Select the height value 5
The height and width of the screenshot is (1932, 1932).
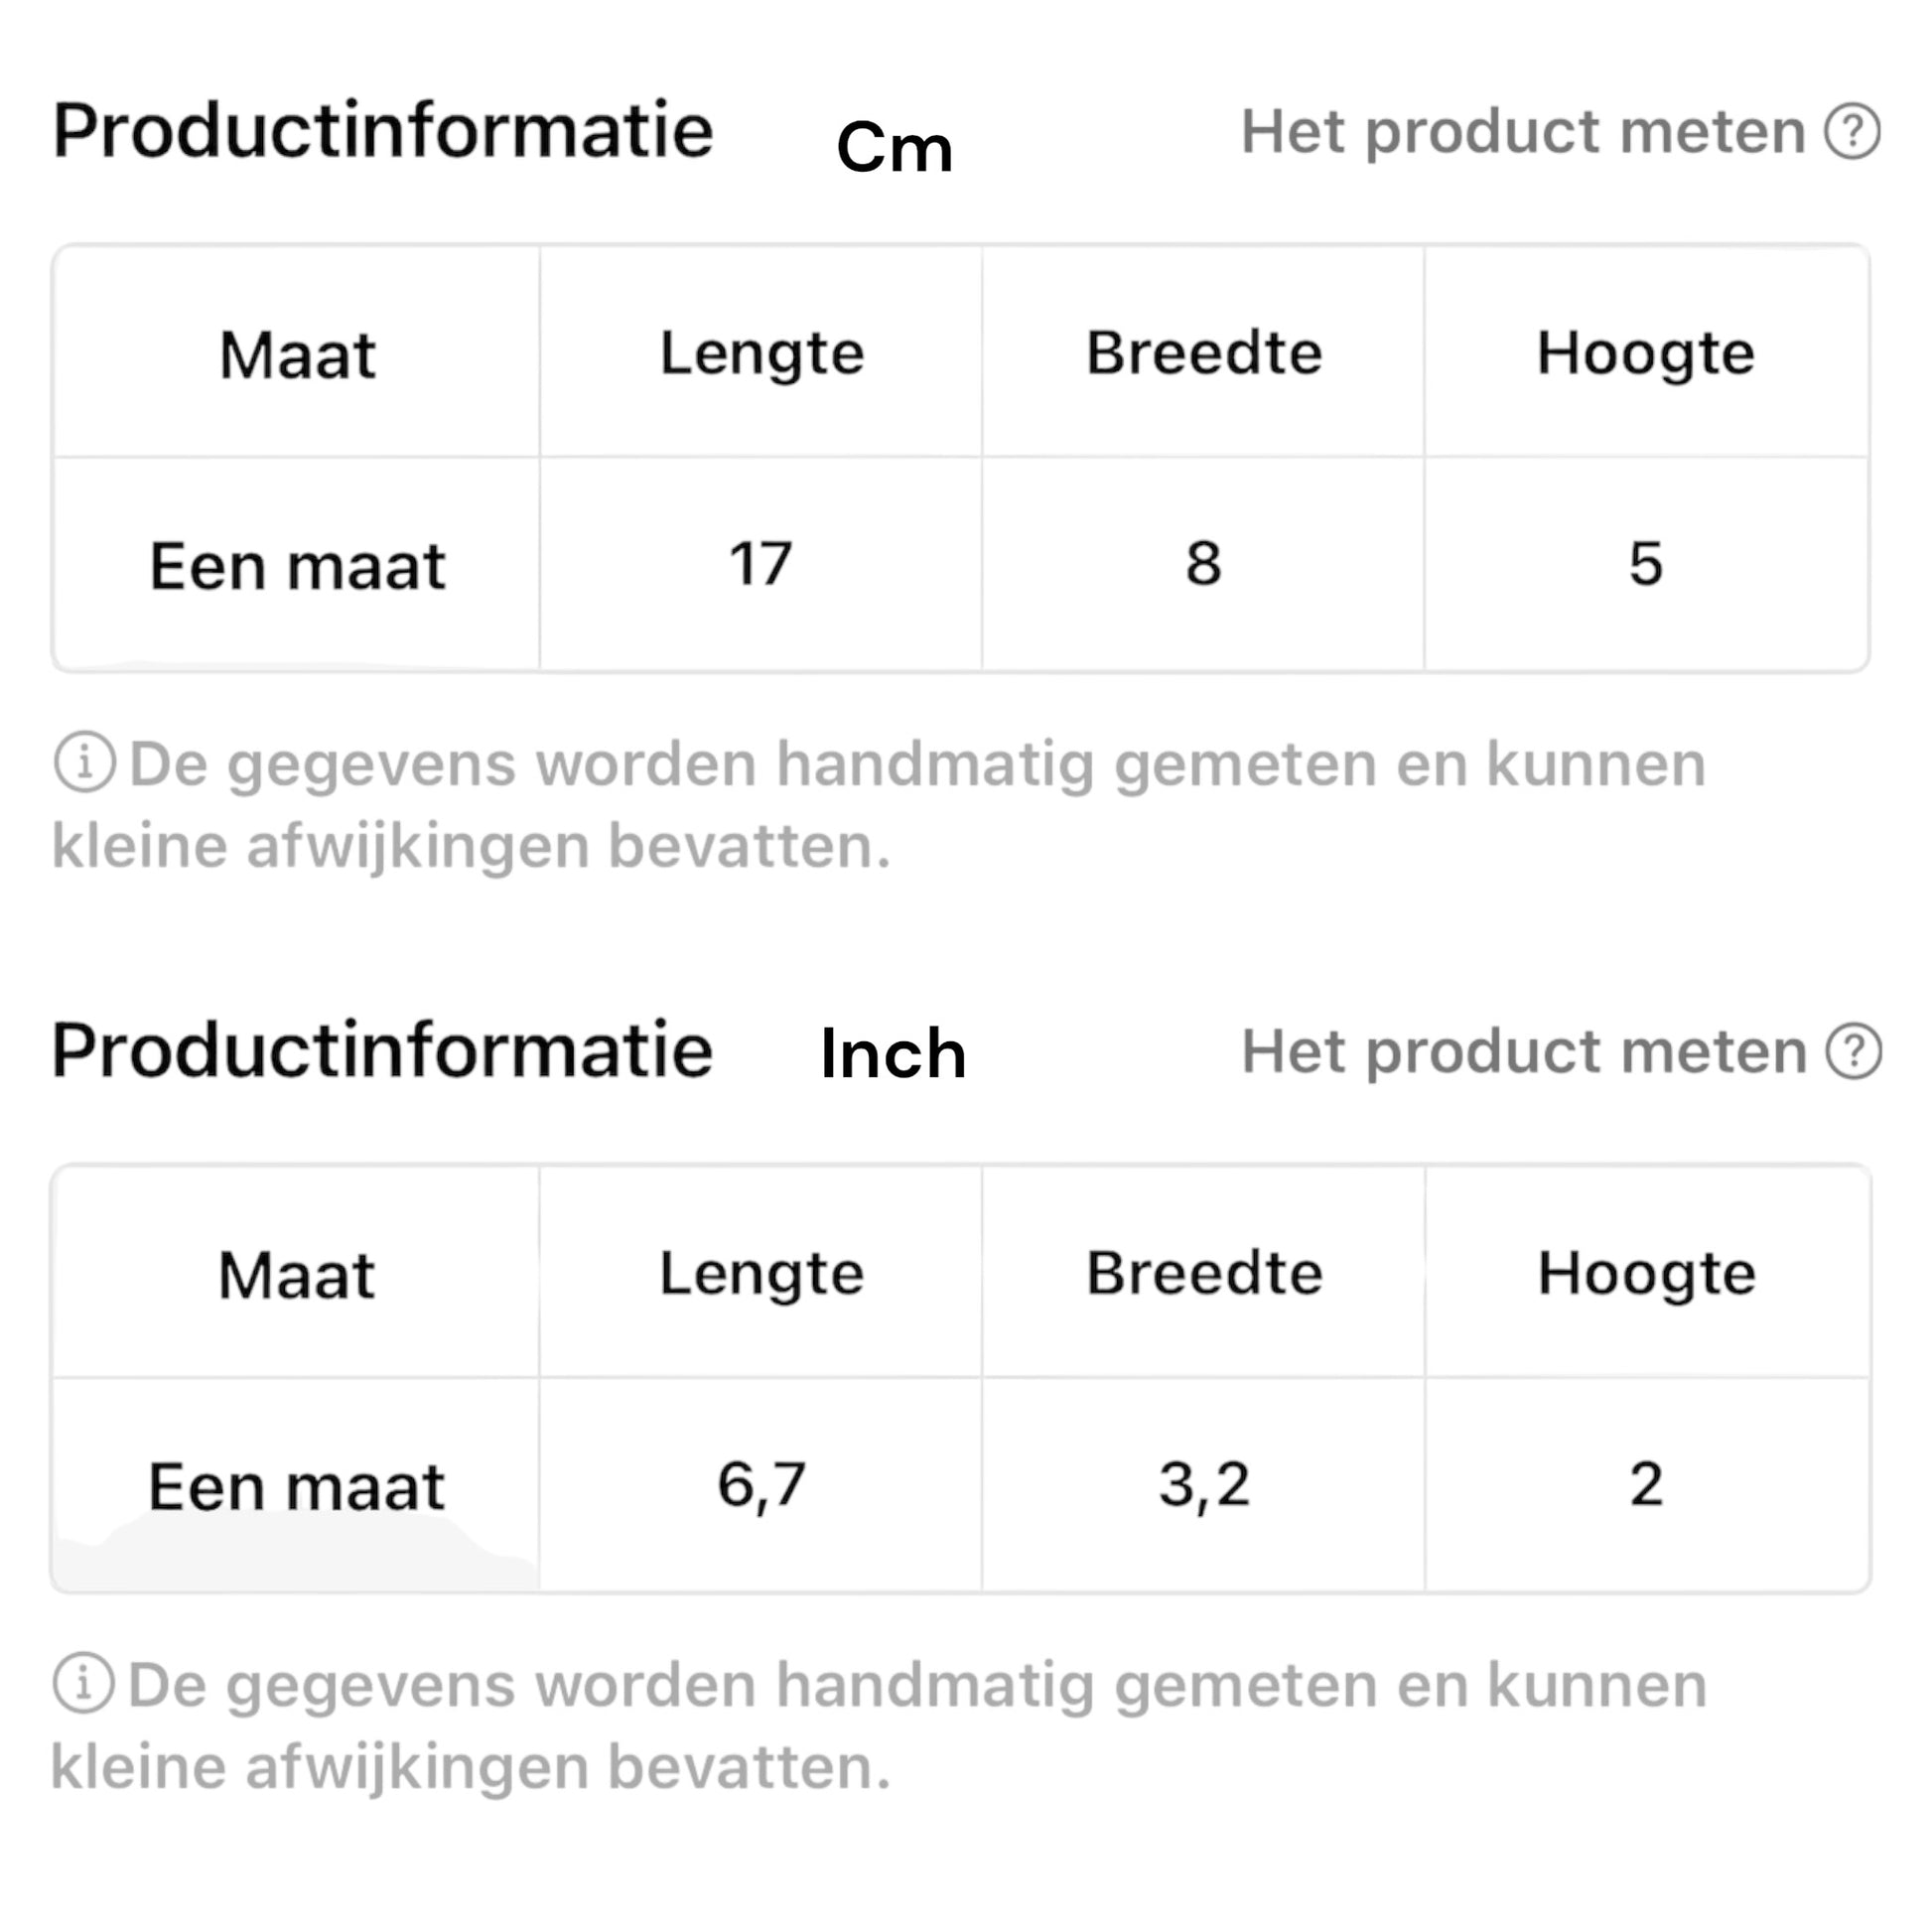tap(1646, 563)
